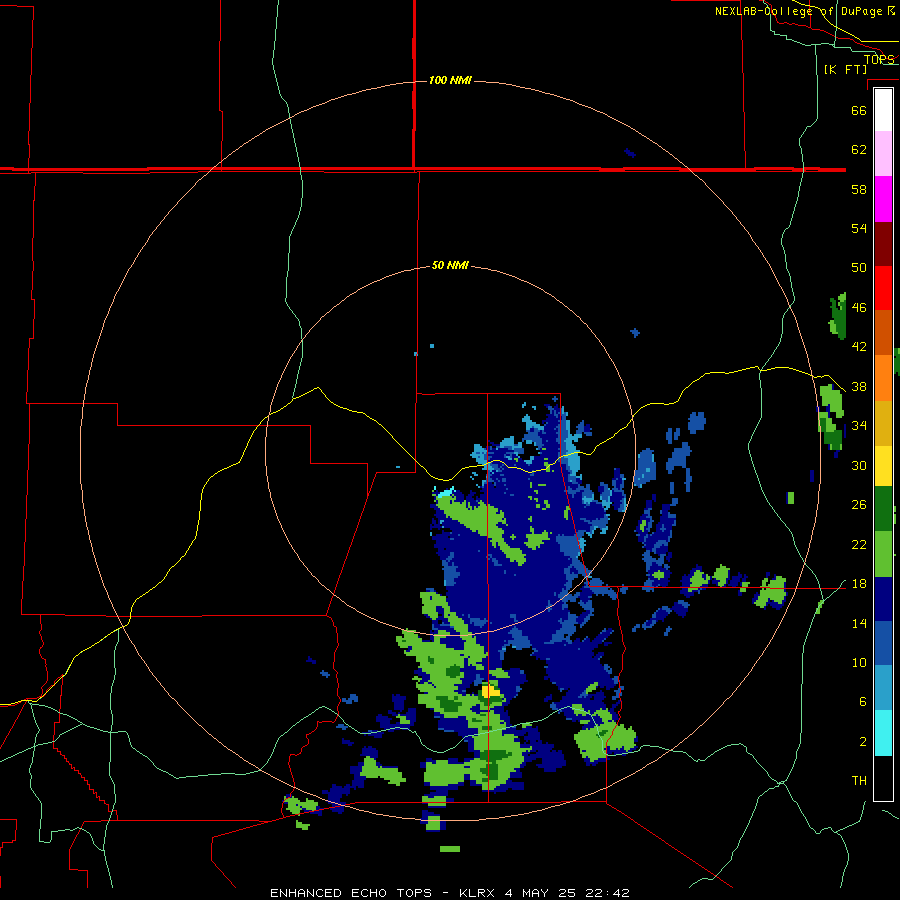Click the 62 legend label

pos(859,150)
